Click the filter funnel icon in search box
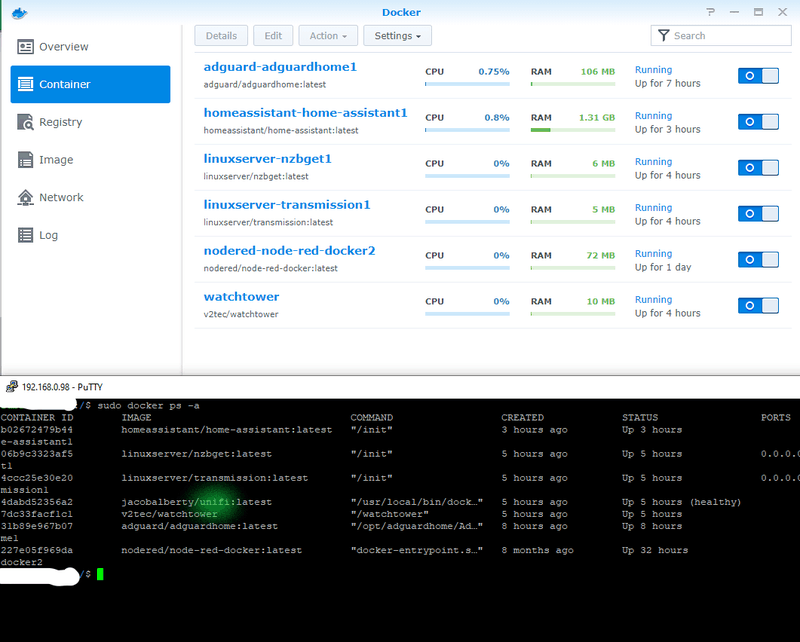This screenshot has width=800, height=642. [663, 36]
